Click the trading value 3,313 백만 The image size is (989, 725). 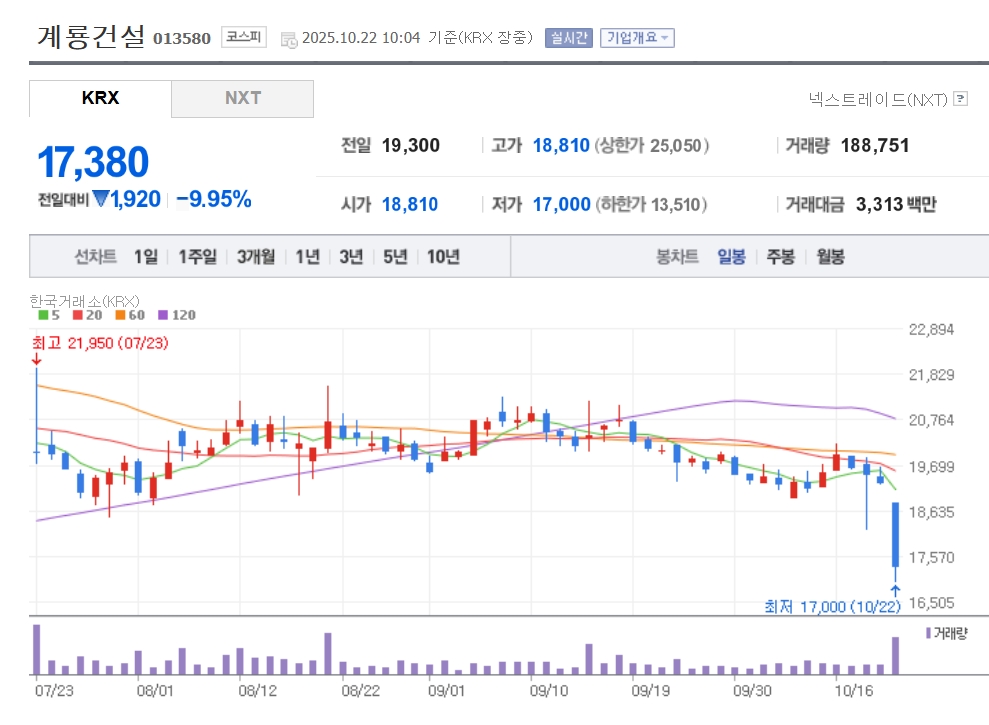tap(896, 204)
